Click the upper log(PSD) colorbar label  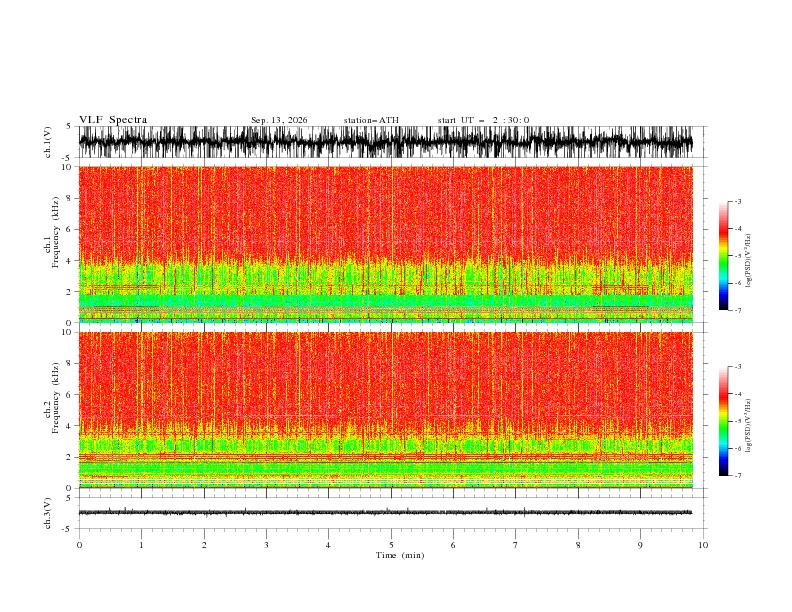749,261
